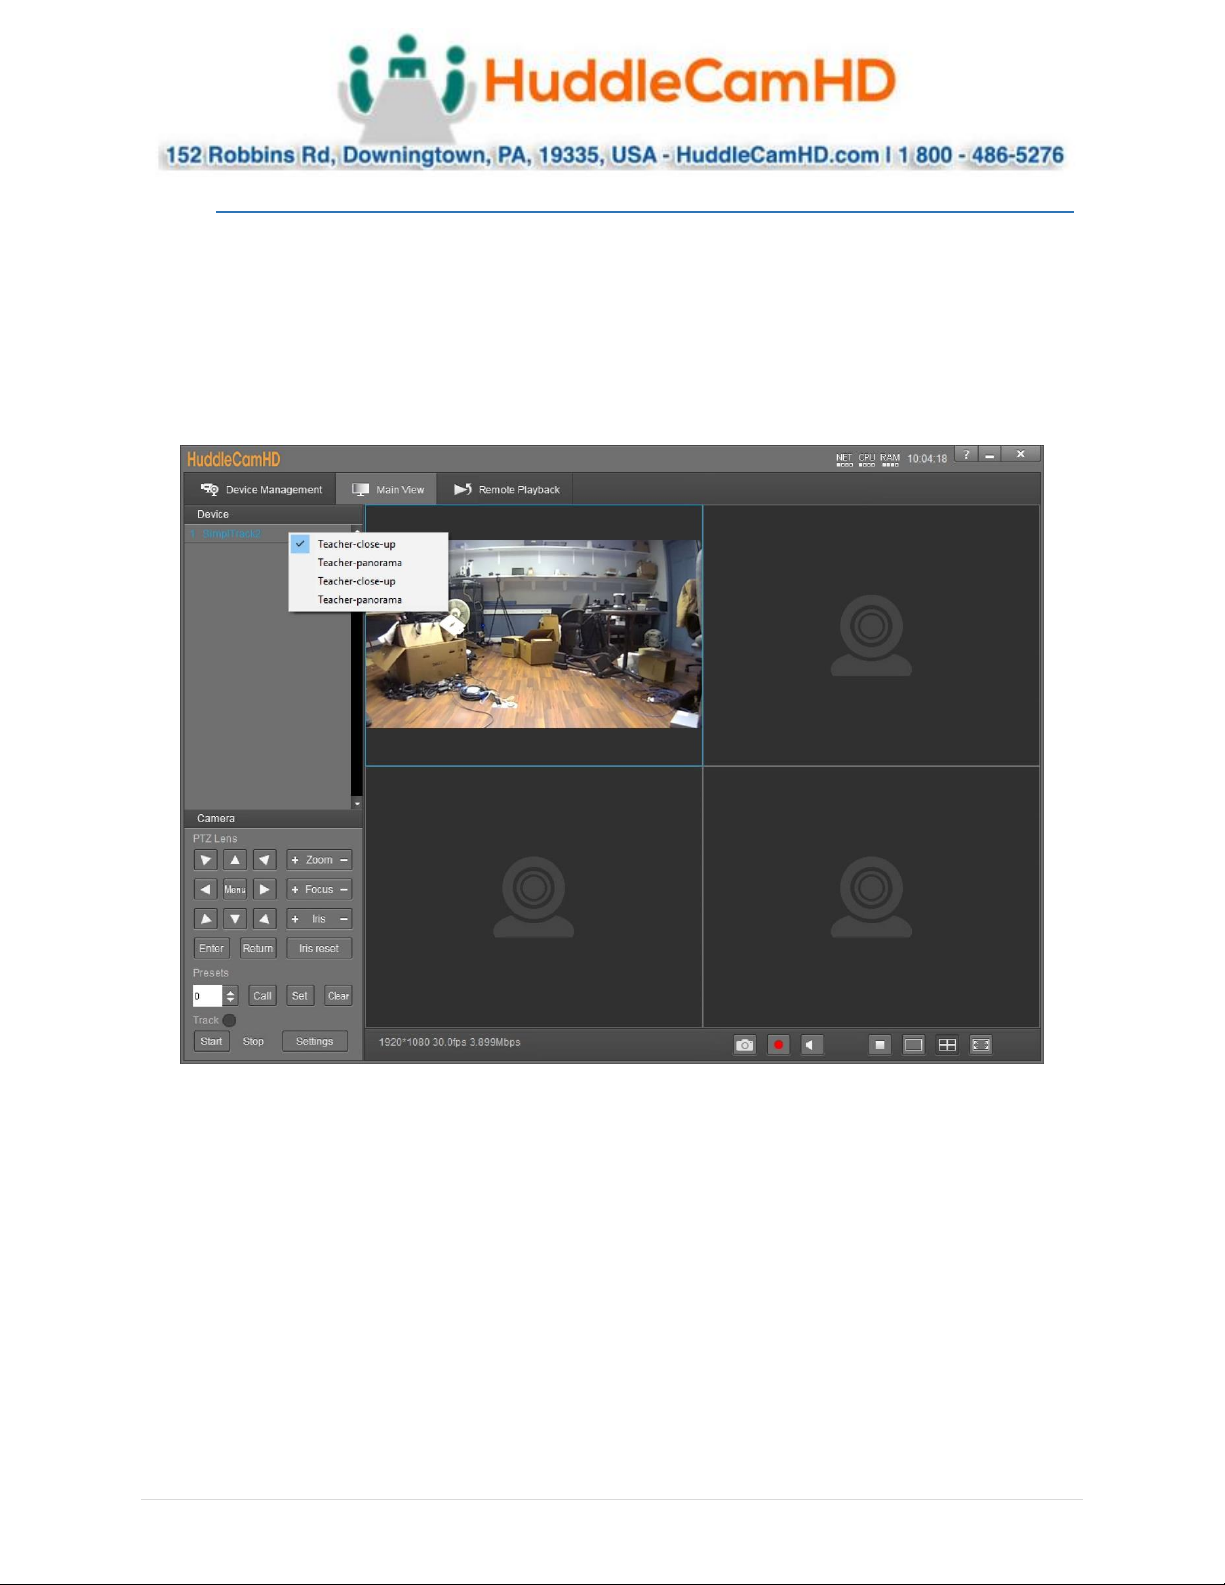This screenshot has height=1585, width=1225.
Task: Mute audio using the speaker icon
Action: (812, 1045)
